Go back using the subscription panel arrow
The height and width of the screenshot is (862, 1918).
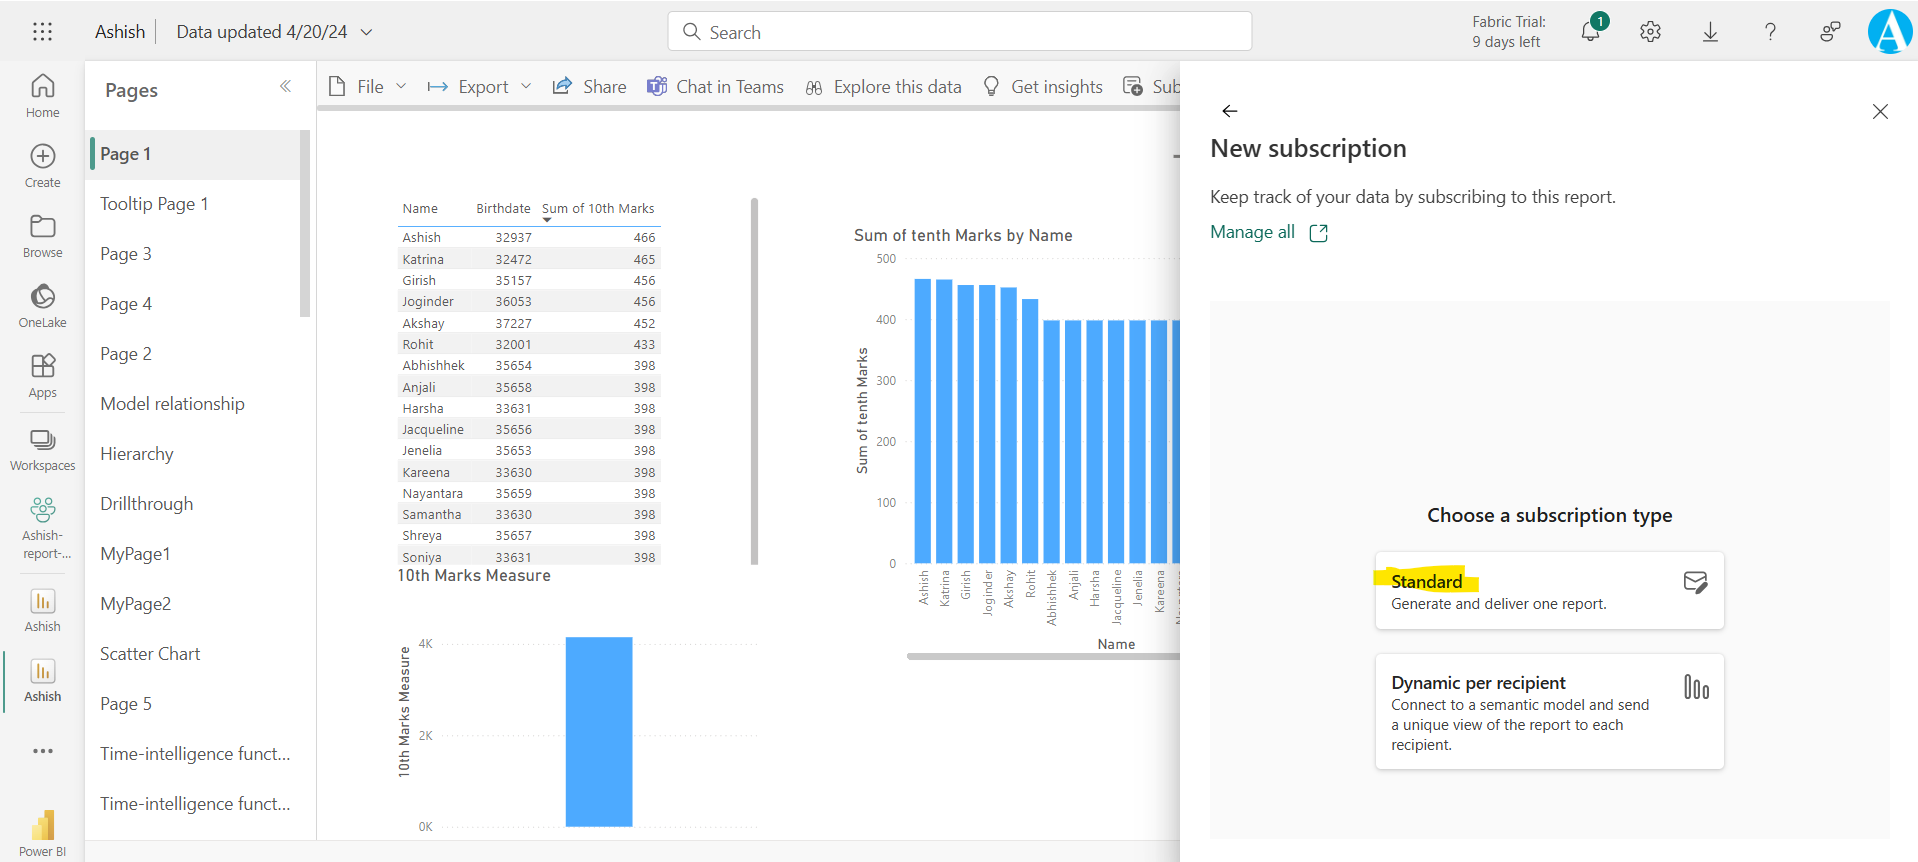point(1230,111)
